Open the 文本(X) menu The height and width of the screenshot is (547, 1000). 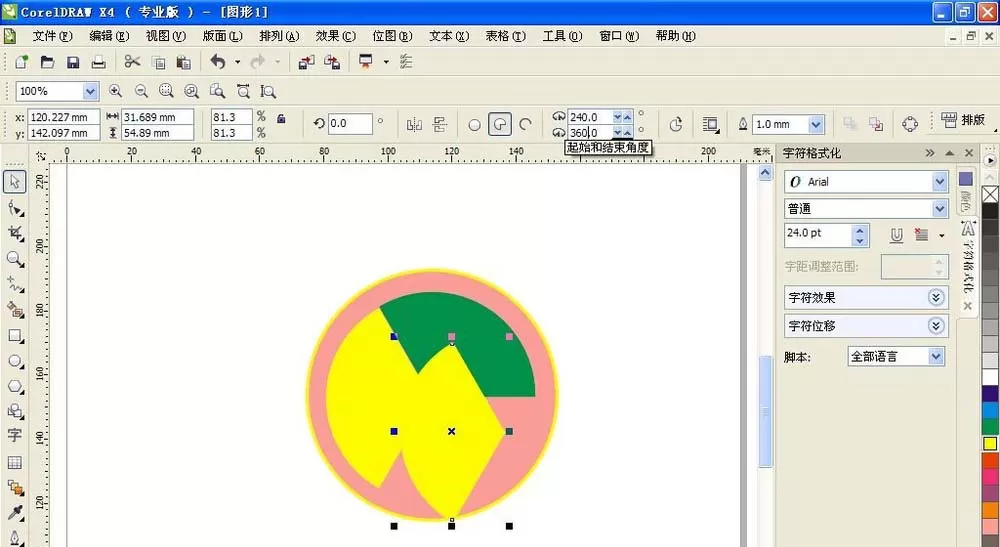pyautogui.click(x=449, y=36)
